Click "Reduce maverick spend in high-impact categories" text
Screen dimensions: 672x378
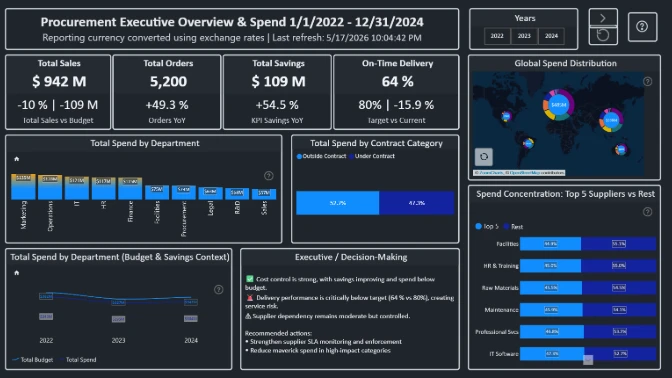(x=320, y=351)
